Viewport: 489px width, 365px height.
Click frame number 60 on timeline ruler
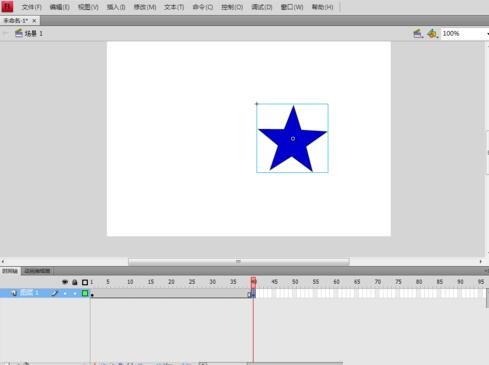336,282
